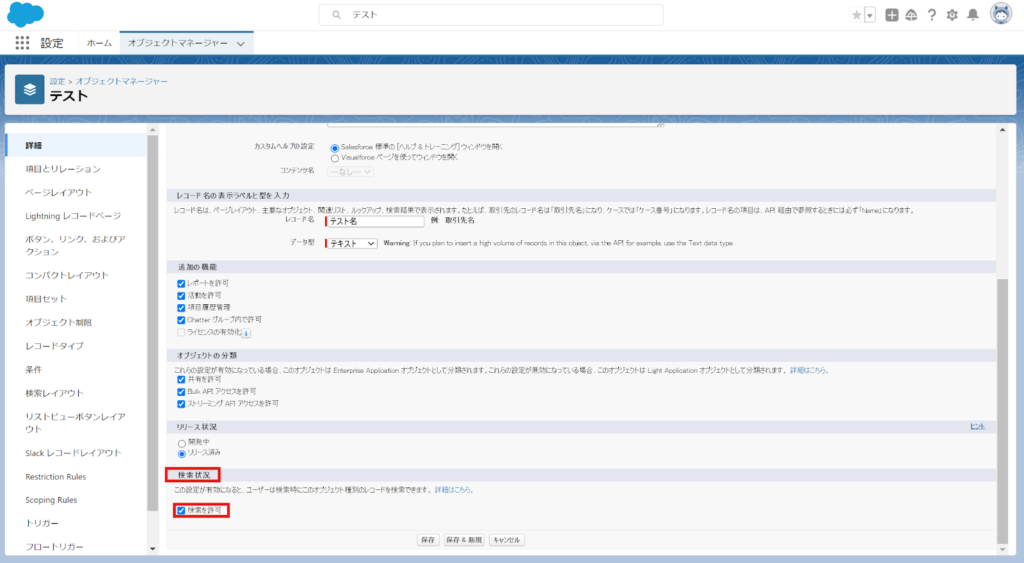Viewport: 1024px width, 563px height.
Task: Click the キャンセル button
Action: click(x=507, y=540)
